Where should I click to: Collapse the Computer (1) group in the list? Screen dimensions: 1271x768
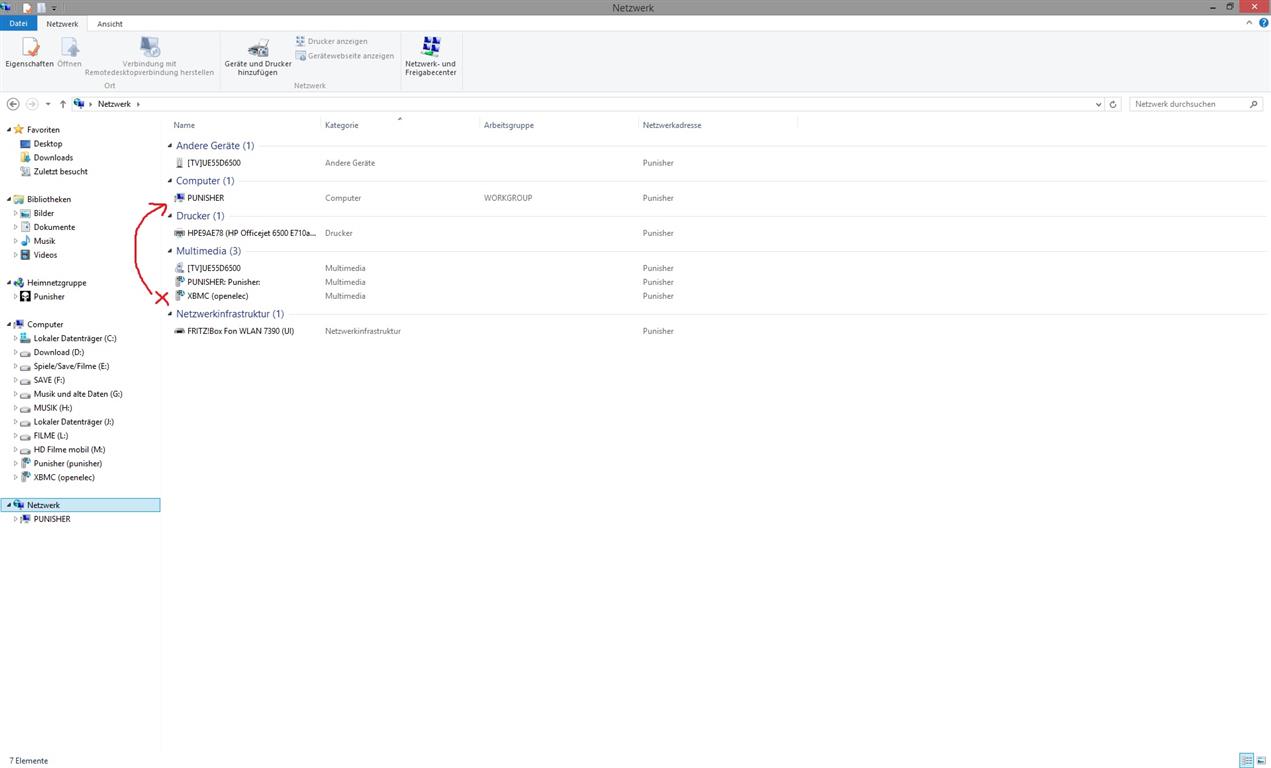[170, 181]
